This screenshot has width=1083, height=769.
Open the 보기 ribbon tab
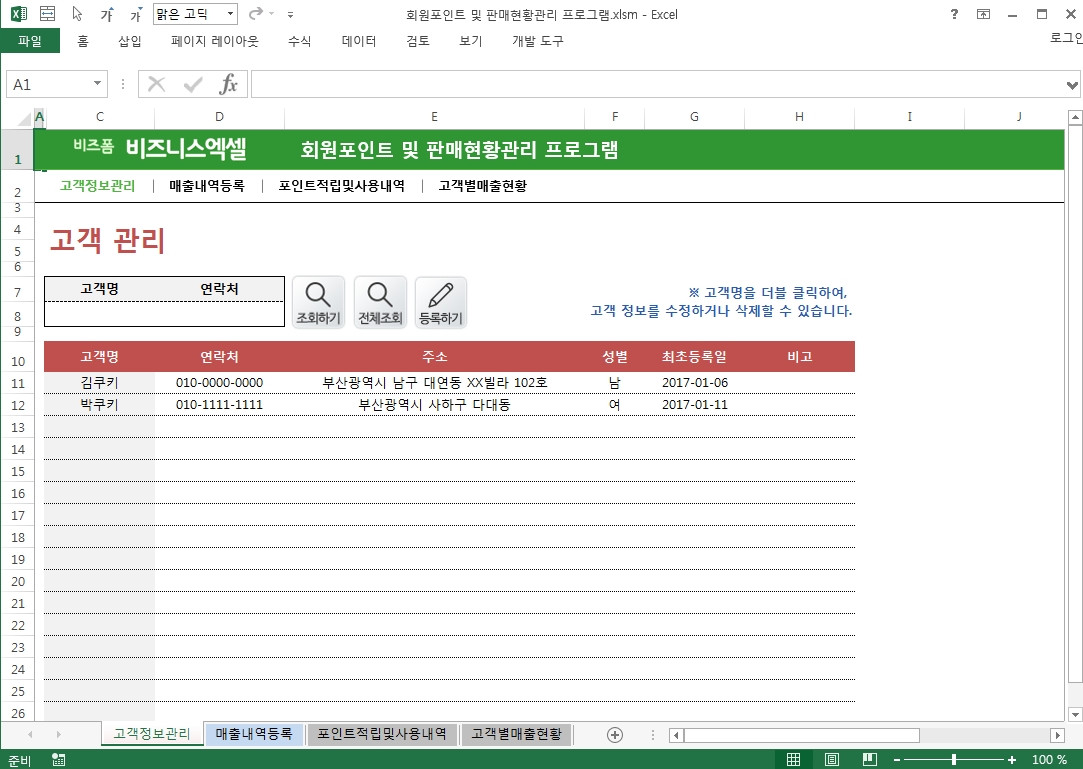470,41
